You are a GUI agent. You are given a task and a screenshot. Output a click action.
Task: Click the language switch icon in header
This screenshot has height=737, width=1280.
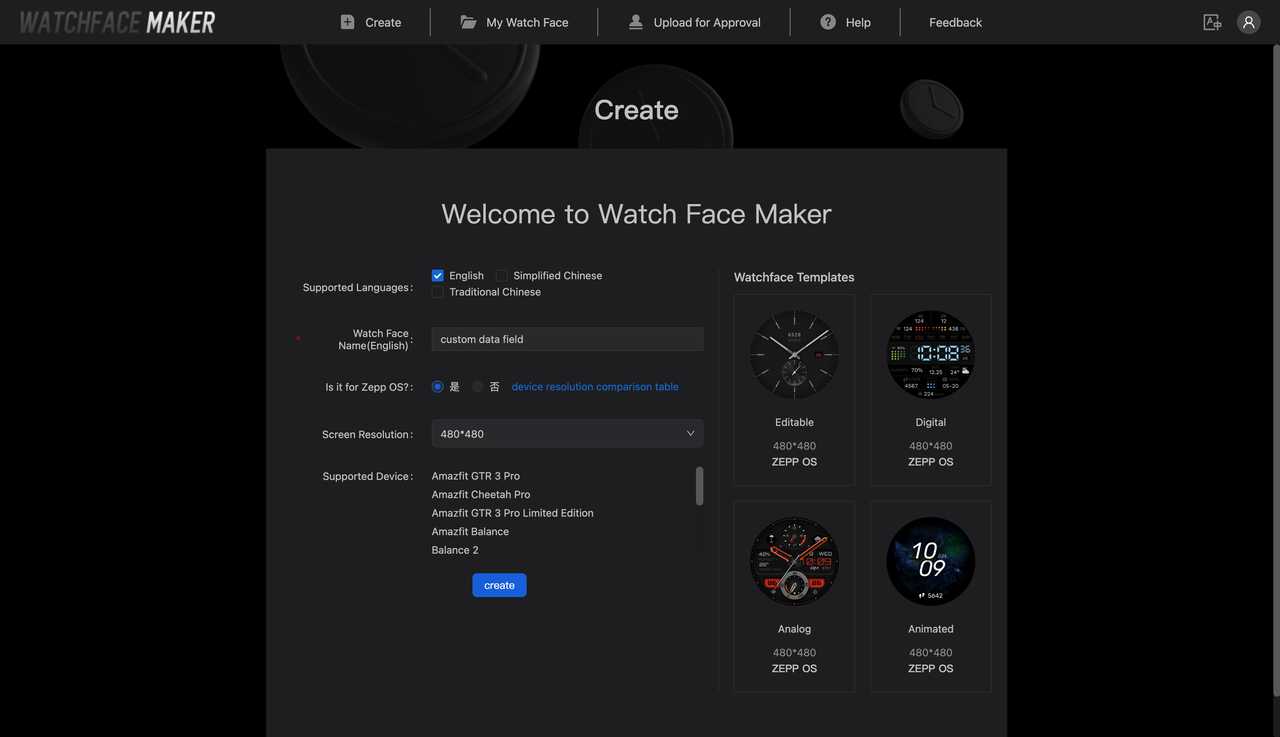tap(1212, 22)
